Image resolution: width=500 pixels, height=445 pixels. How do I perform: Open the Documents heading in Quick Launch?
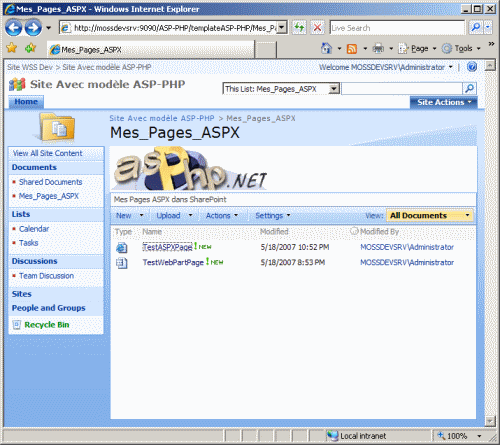coord(34,167)
